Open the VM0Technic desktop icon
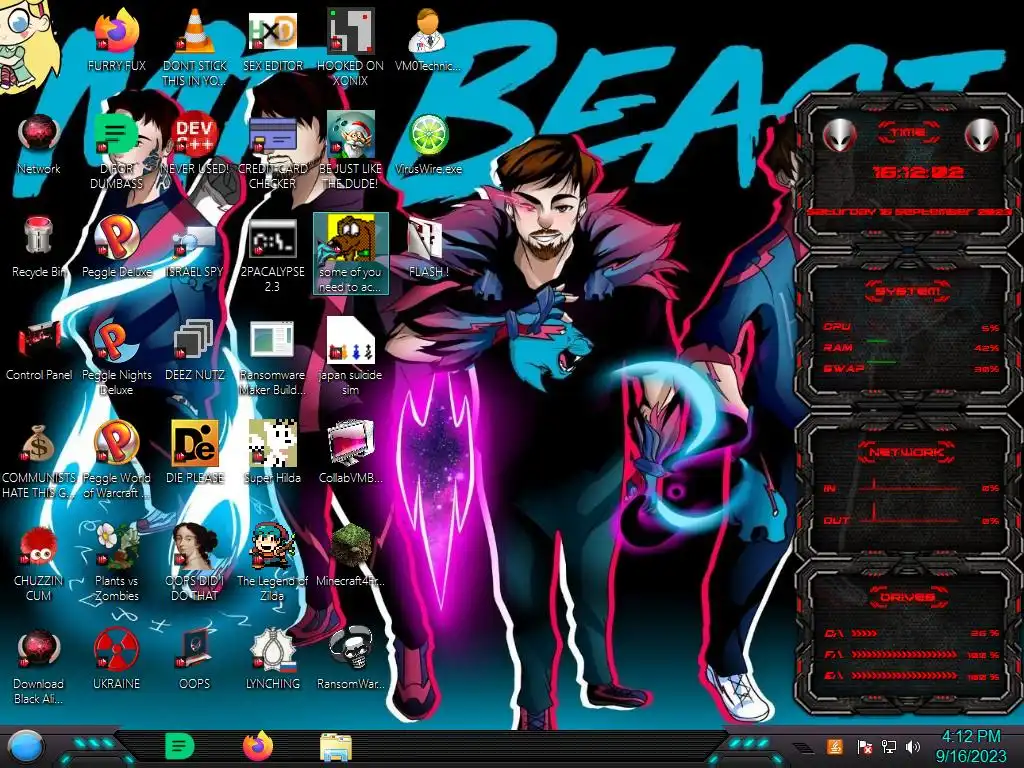This screenshot has width=1024, height=768. [x=428, y=40]
